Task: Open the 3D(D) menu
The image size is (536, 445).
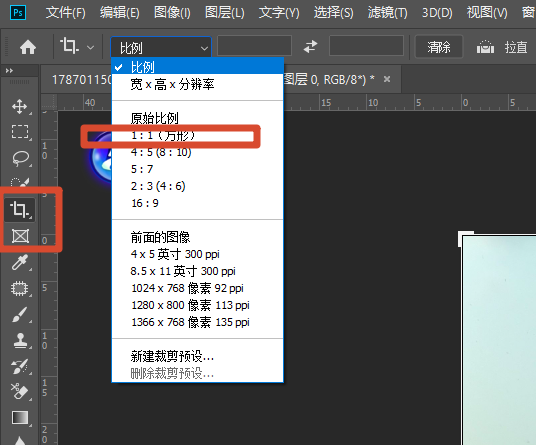Action: tap(437, 13)
